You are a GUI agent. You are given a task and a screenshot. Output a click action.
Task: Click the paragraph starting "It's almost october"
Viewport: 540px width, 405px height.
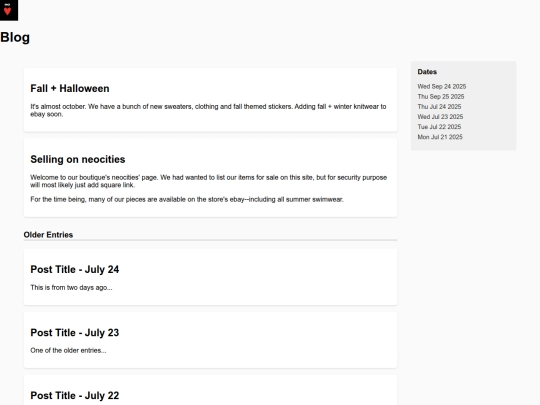click(208, 110)
